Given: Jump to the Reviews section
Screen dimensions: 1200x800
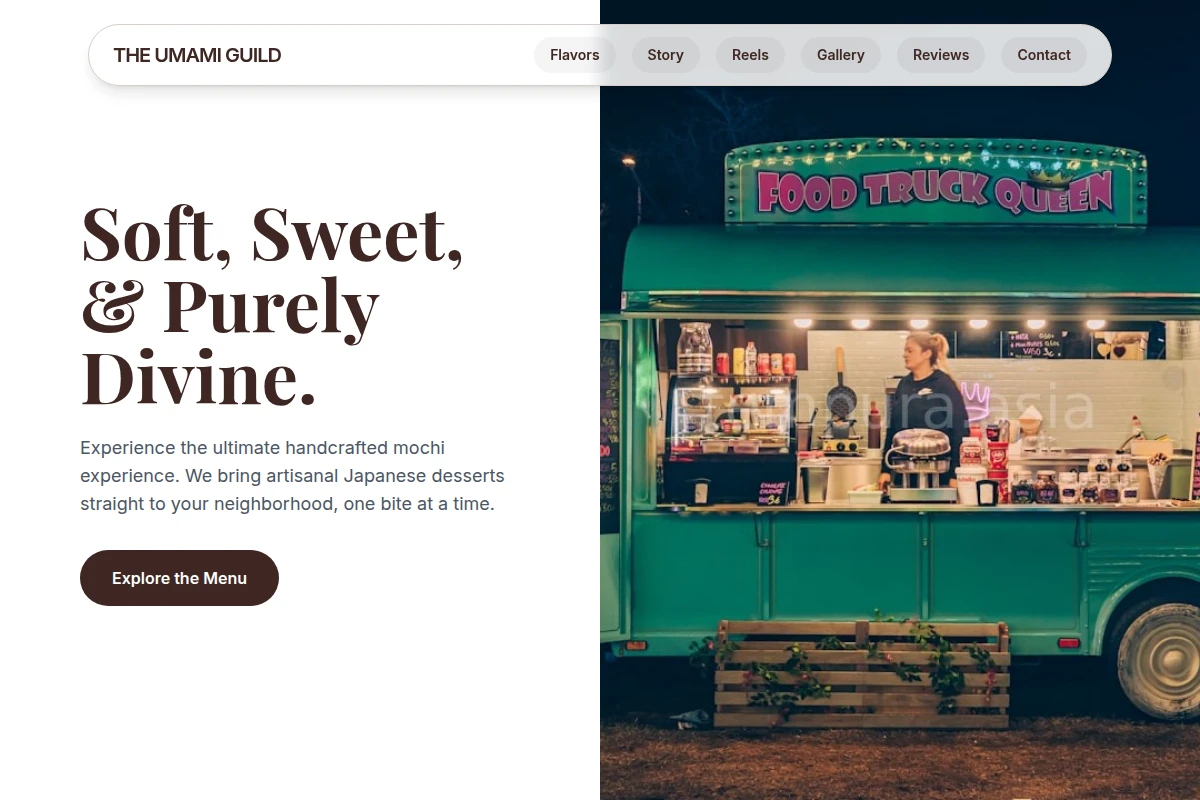Looking at the screenshot, I should 941,55.
